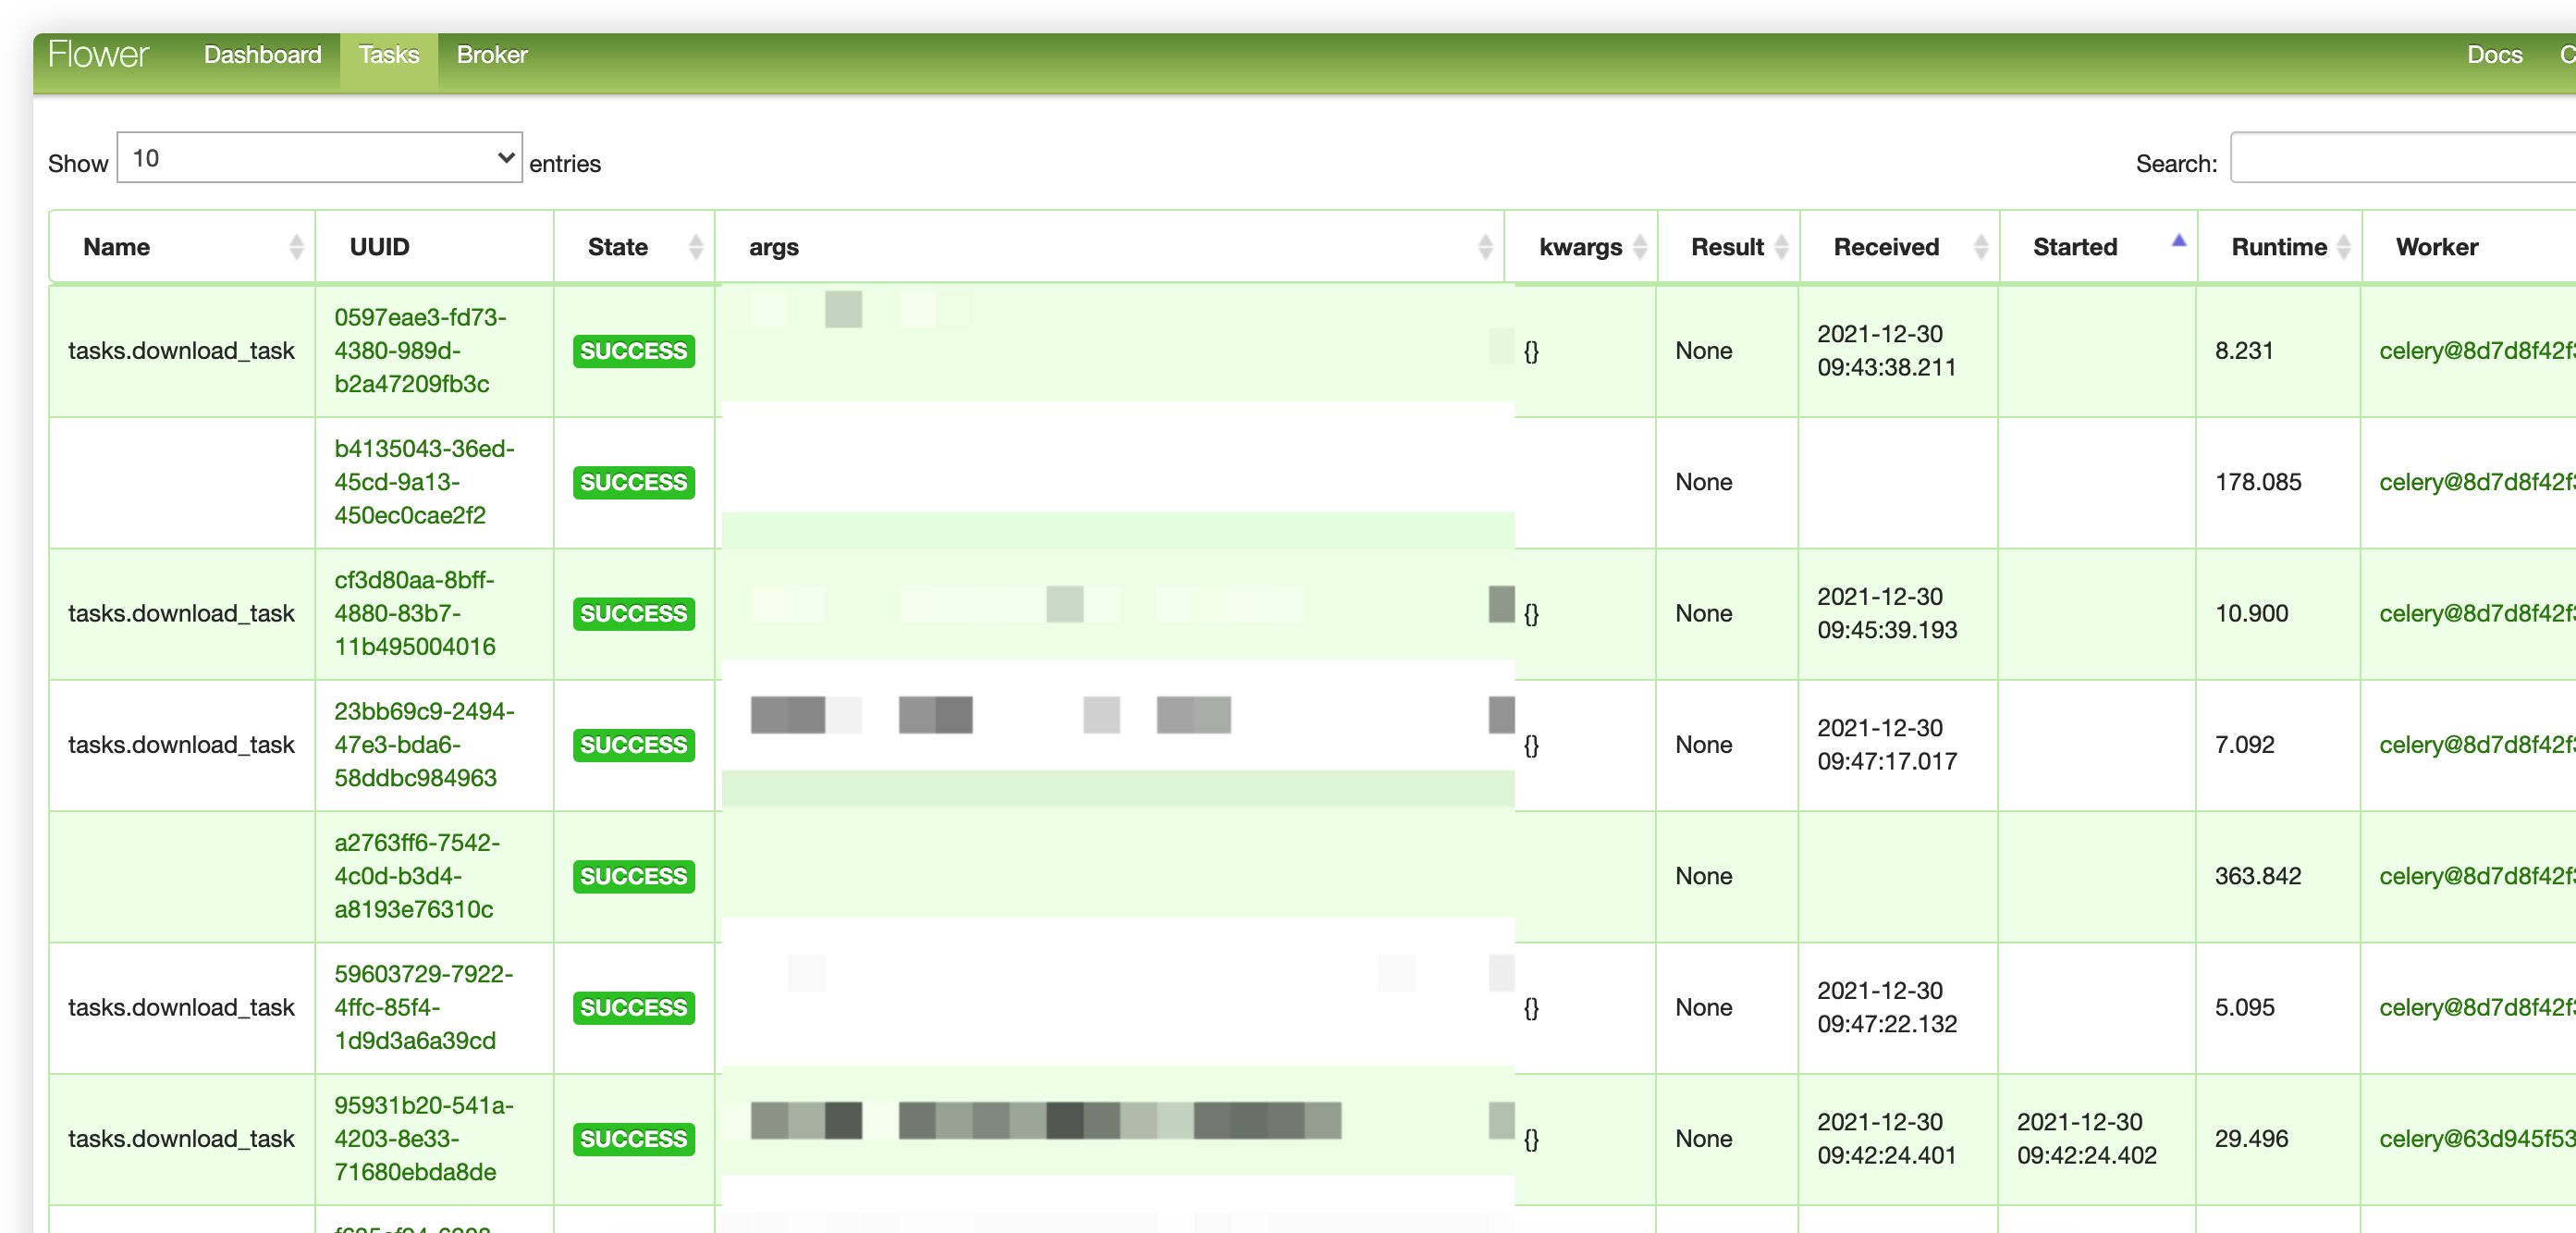Open the Dashboard tab
2576x1233 pixels.
pos(263,55)
